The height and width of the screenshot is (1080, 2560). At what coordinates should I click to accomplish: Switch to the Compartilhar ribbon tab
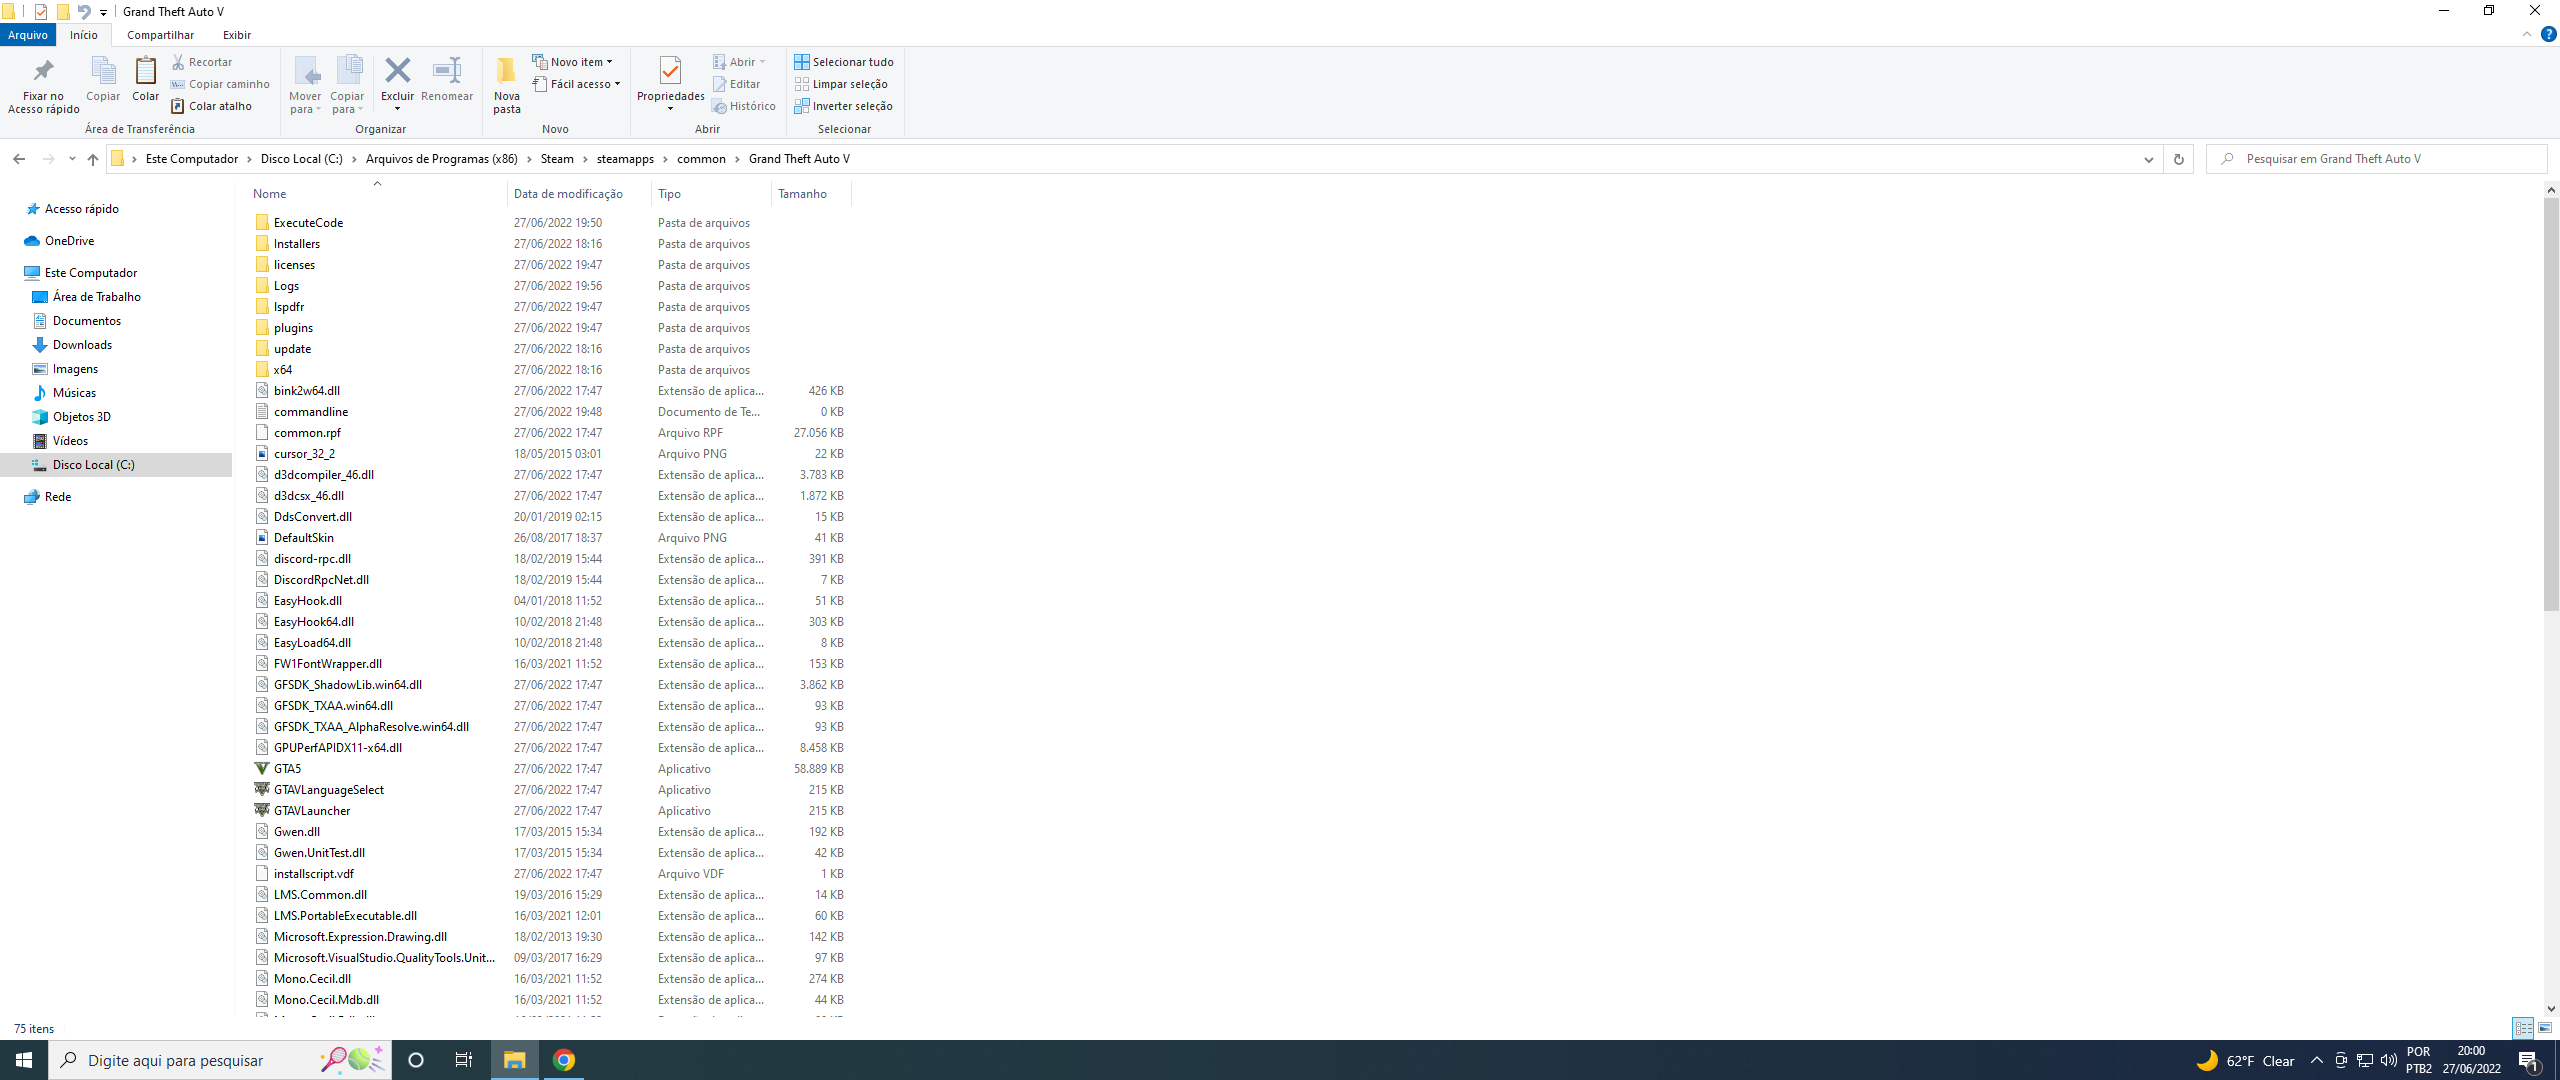coord(160,35)
